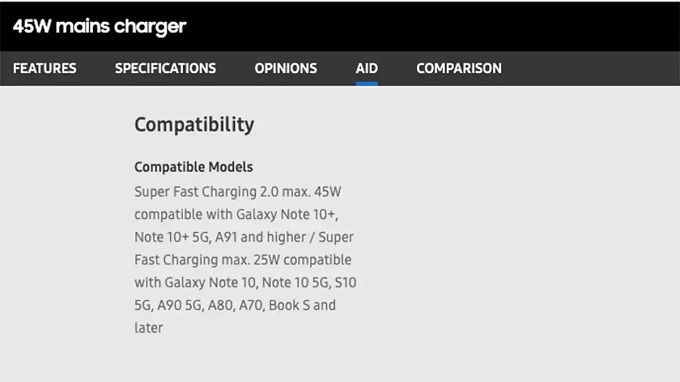Click the "45W mains charger" header title
Viewport: 680px width, 382px height.
point(99,26)
